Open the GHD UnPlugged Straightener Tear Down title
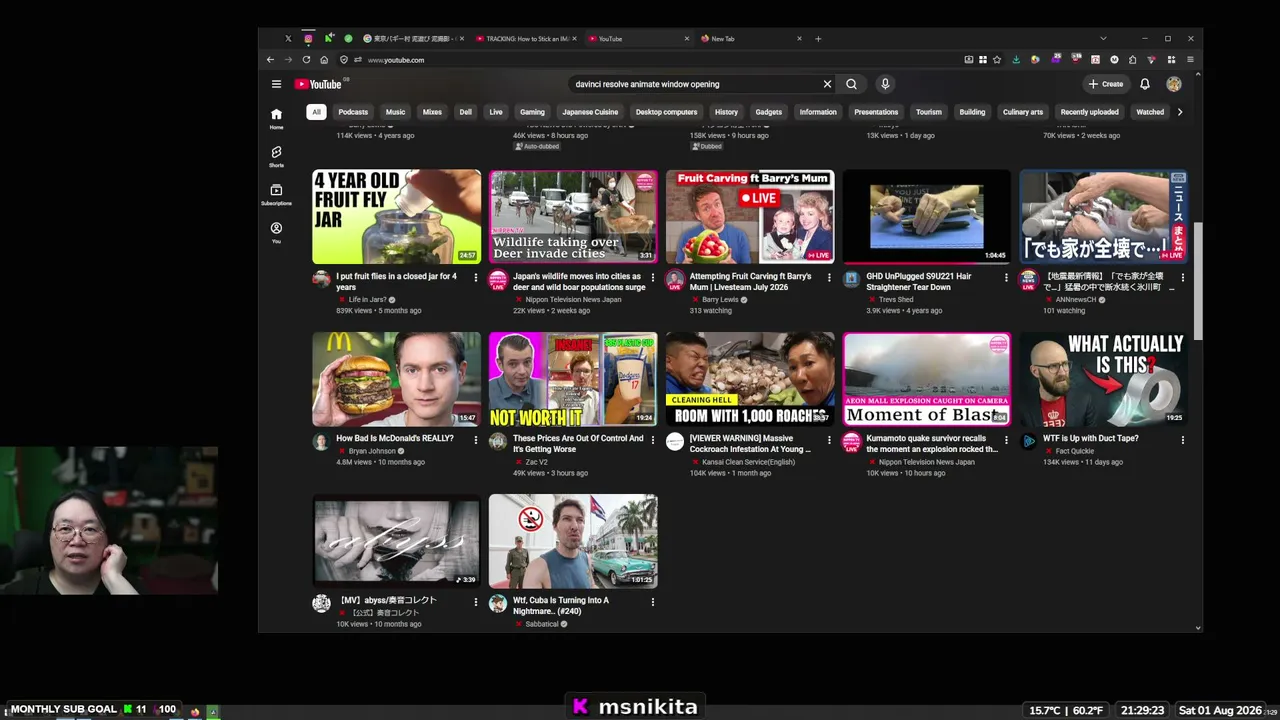This screenshot has width=1280, height=720. (x=919, y=282)
